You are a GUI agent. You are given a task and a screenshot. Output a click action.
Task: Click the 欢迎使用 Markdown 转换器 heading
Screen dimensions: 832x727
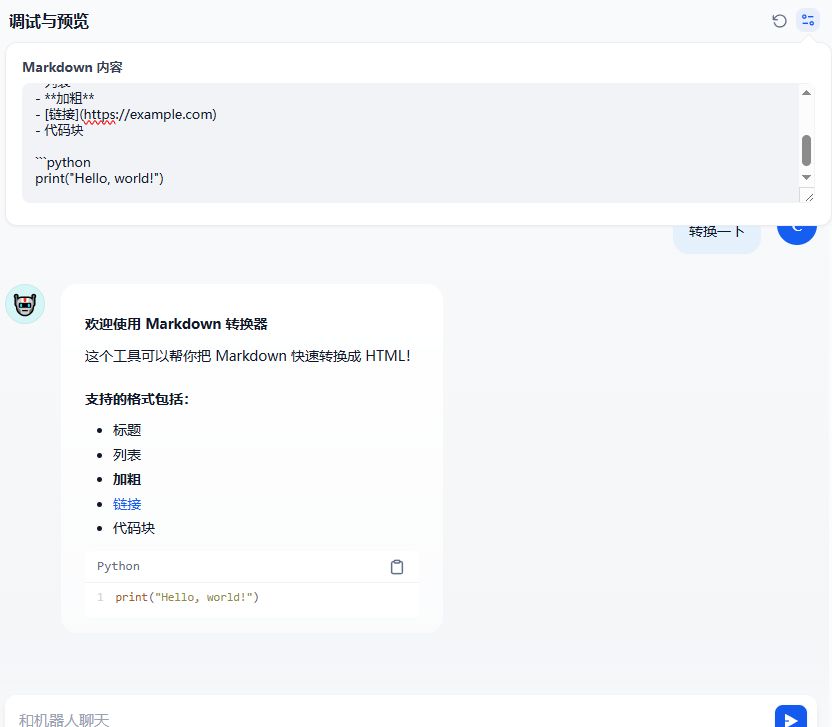click(176, 324)
